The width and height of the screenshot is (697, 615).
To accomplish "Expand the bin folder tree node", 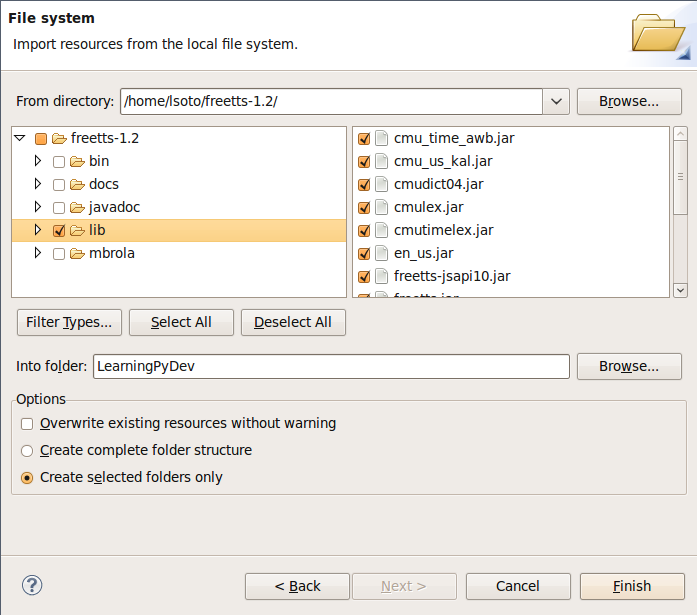I will [38, 161].
